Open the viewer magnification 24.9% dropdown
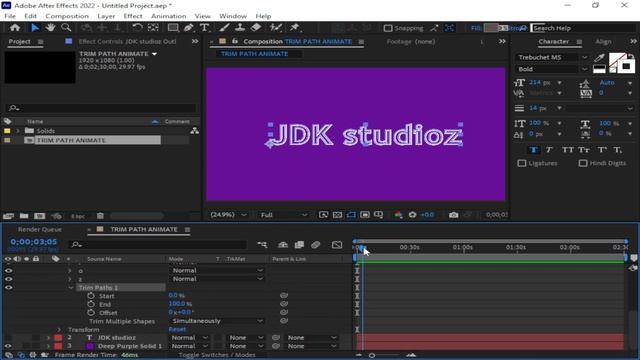640x360 pixels. click(x=228, y=215)
